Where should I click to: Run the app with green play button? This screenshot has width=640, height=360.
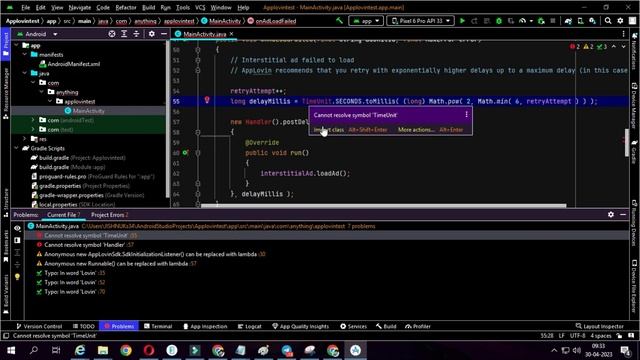click(462, 21)
